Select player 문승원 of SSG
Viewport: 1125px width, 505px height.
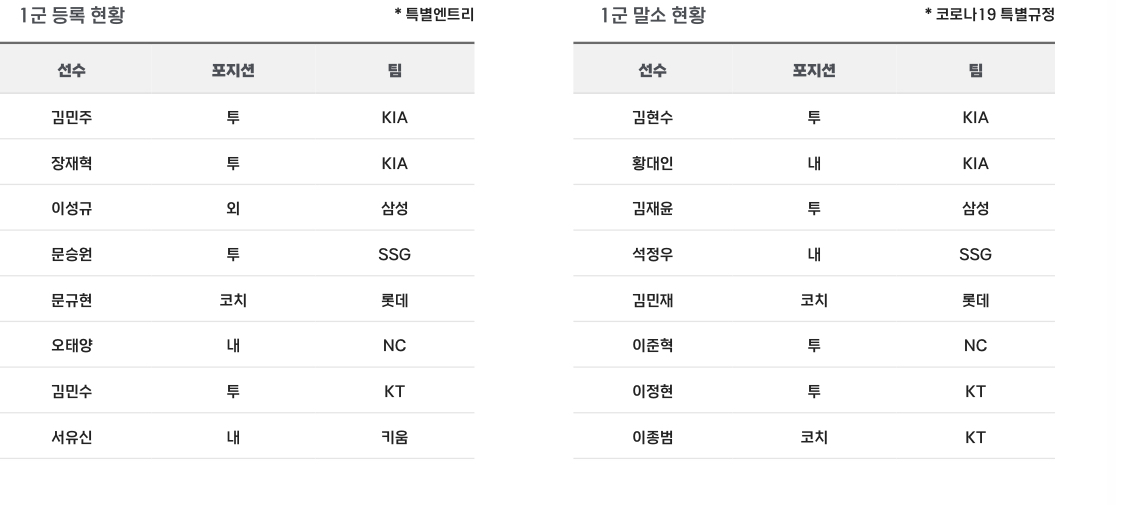[x=72, y=254]
